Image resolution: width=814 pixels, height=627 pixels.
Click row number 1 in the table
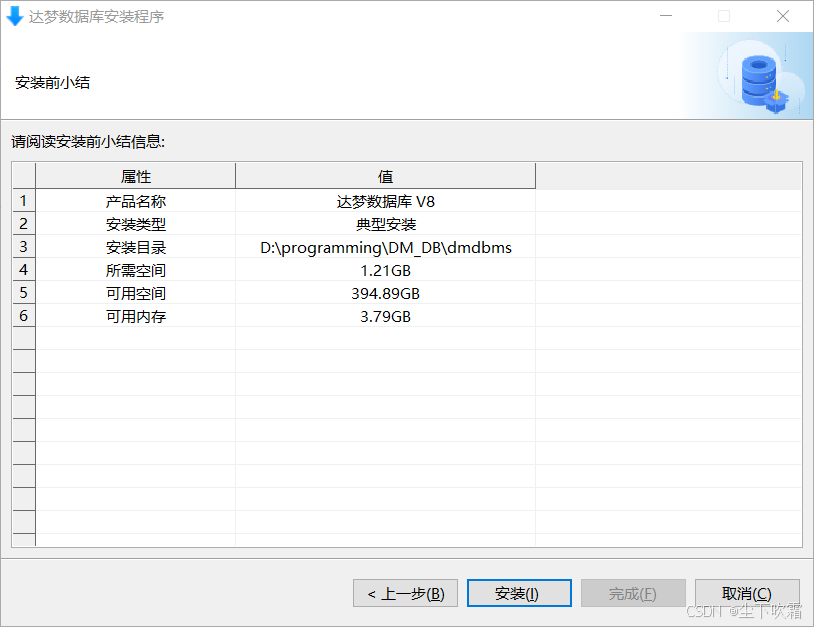click(x=23, y=200)
